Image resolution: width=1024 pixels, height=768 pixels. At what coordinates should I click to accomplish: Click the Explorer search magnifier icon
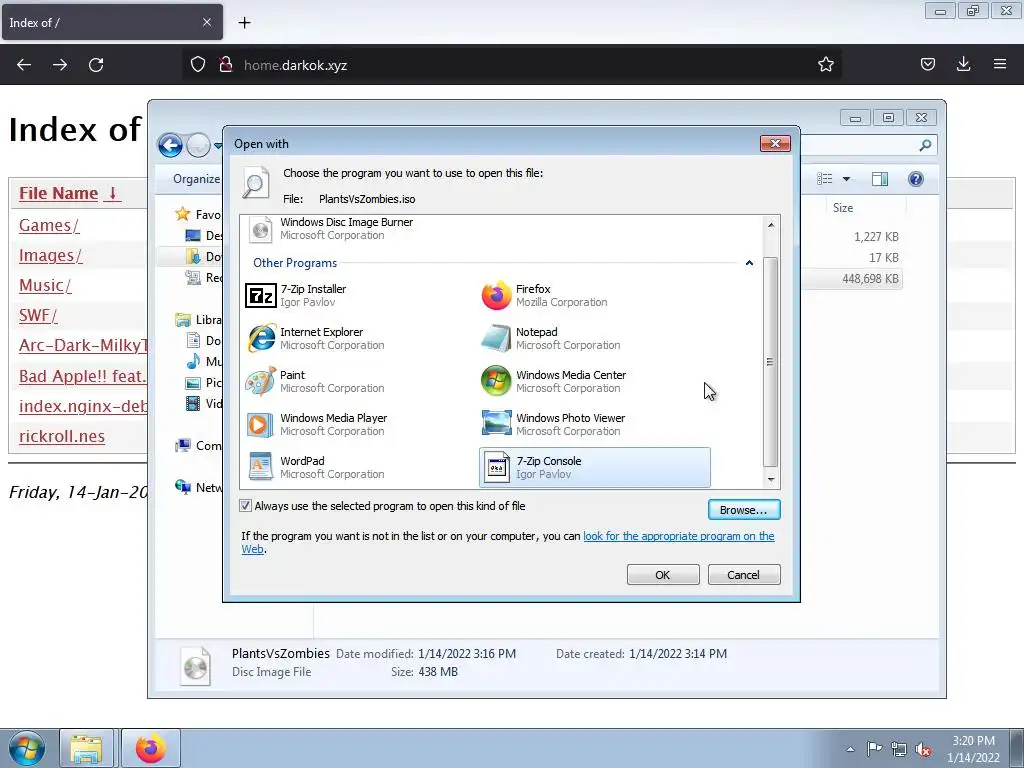[925, 145]
